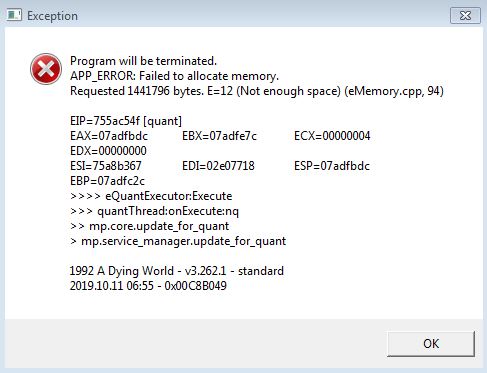Click the 'Program will be terminated.' line
Viewport: 487px width, 373px height.
pos(143,61)
